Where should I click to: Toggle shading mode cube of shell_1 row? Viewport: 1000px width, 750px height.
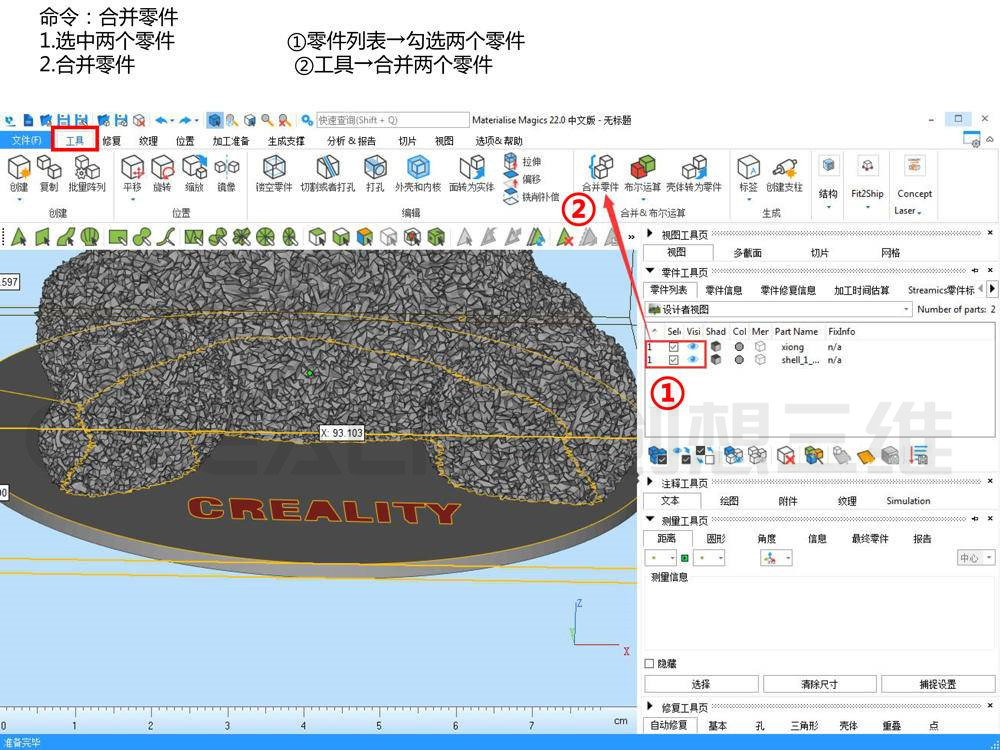click(716, 360)
